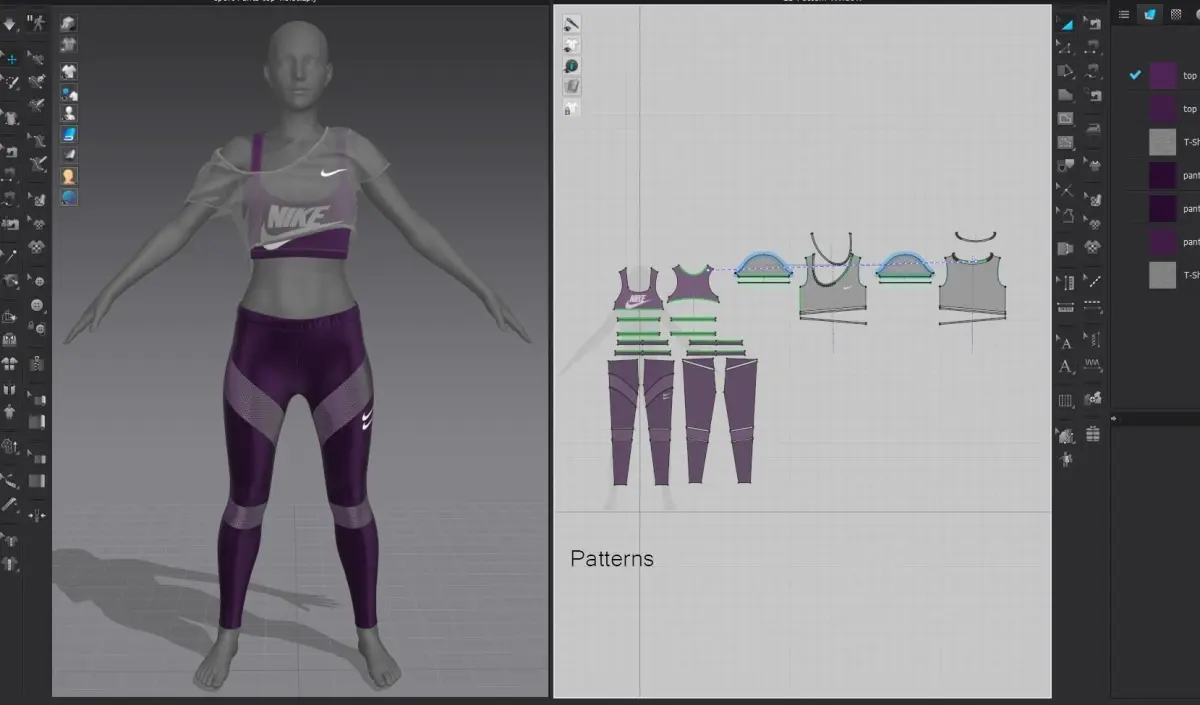Select the crossed-lines cut tool in right toolbar
The image size is (1200, 705).
(1066, 190)
